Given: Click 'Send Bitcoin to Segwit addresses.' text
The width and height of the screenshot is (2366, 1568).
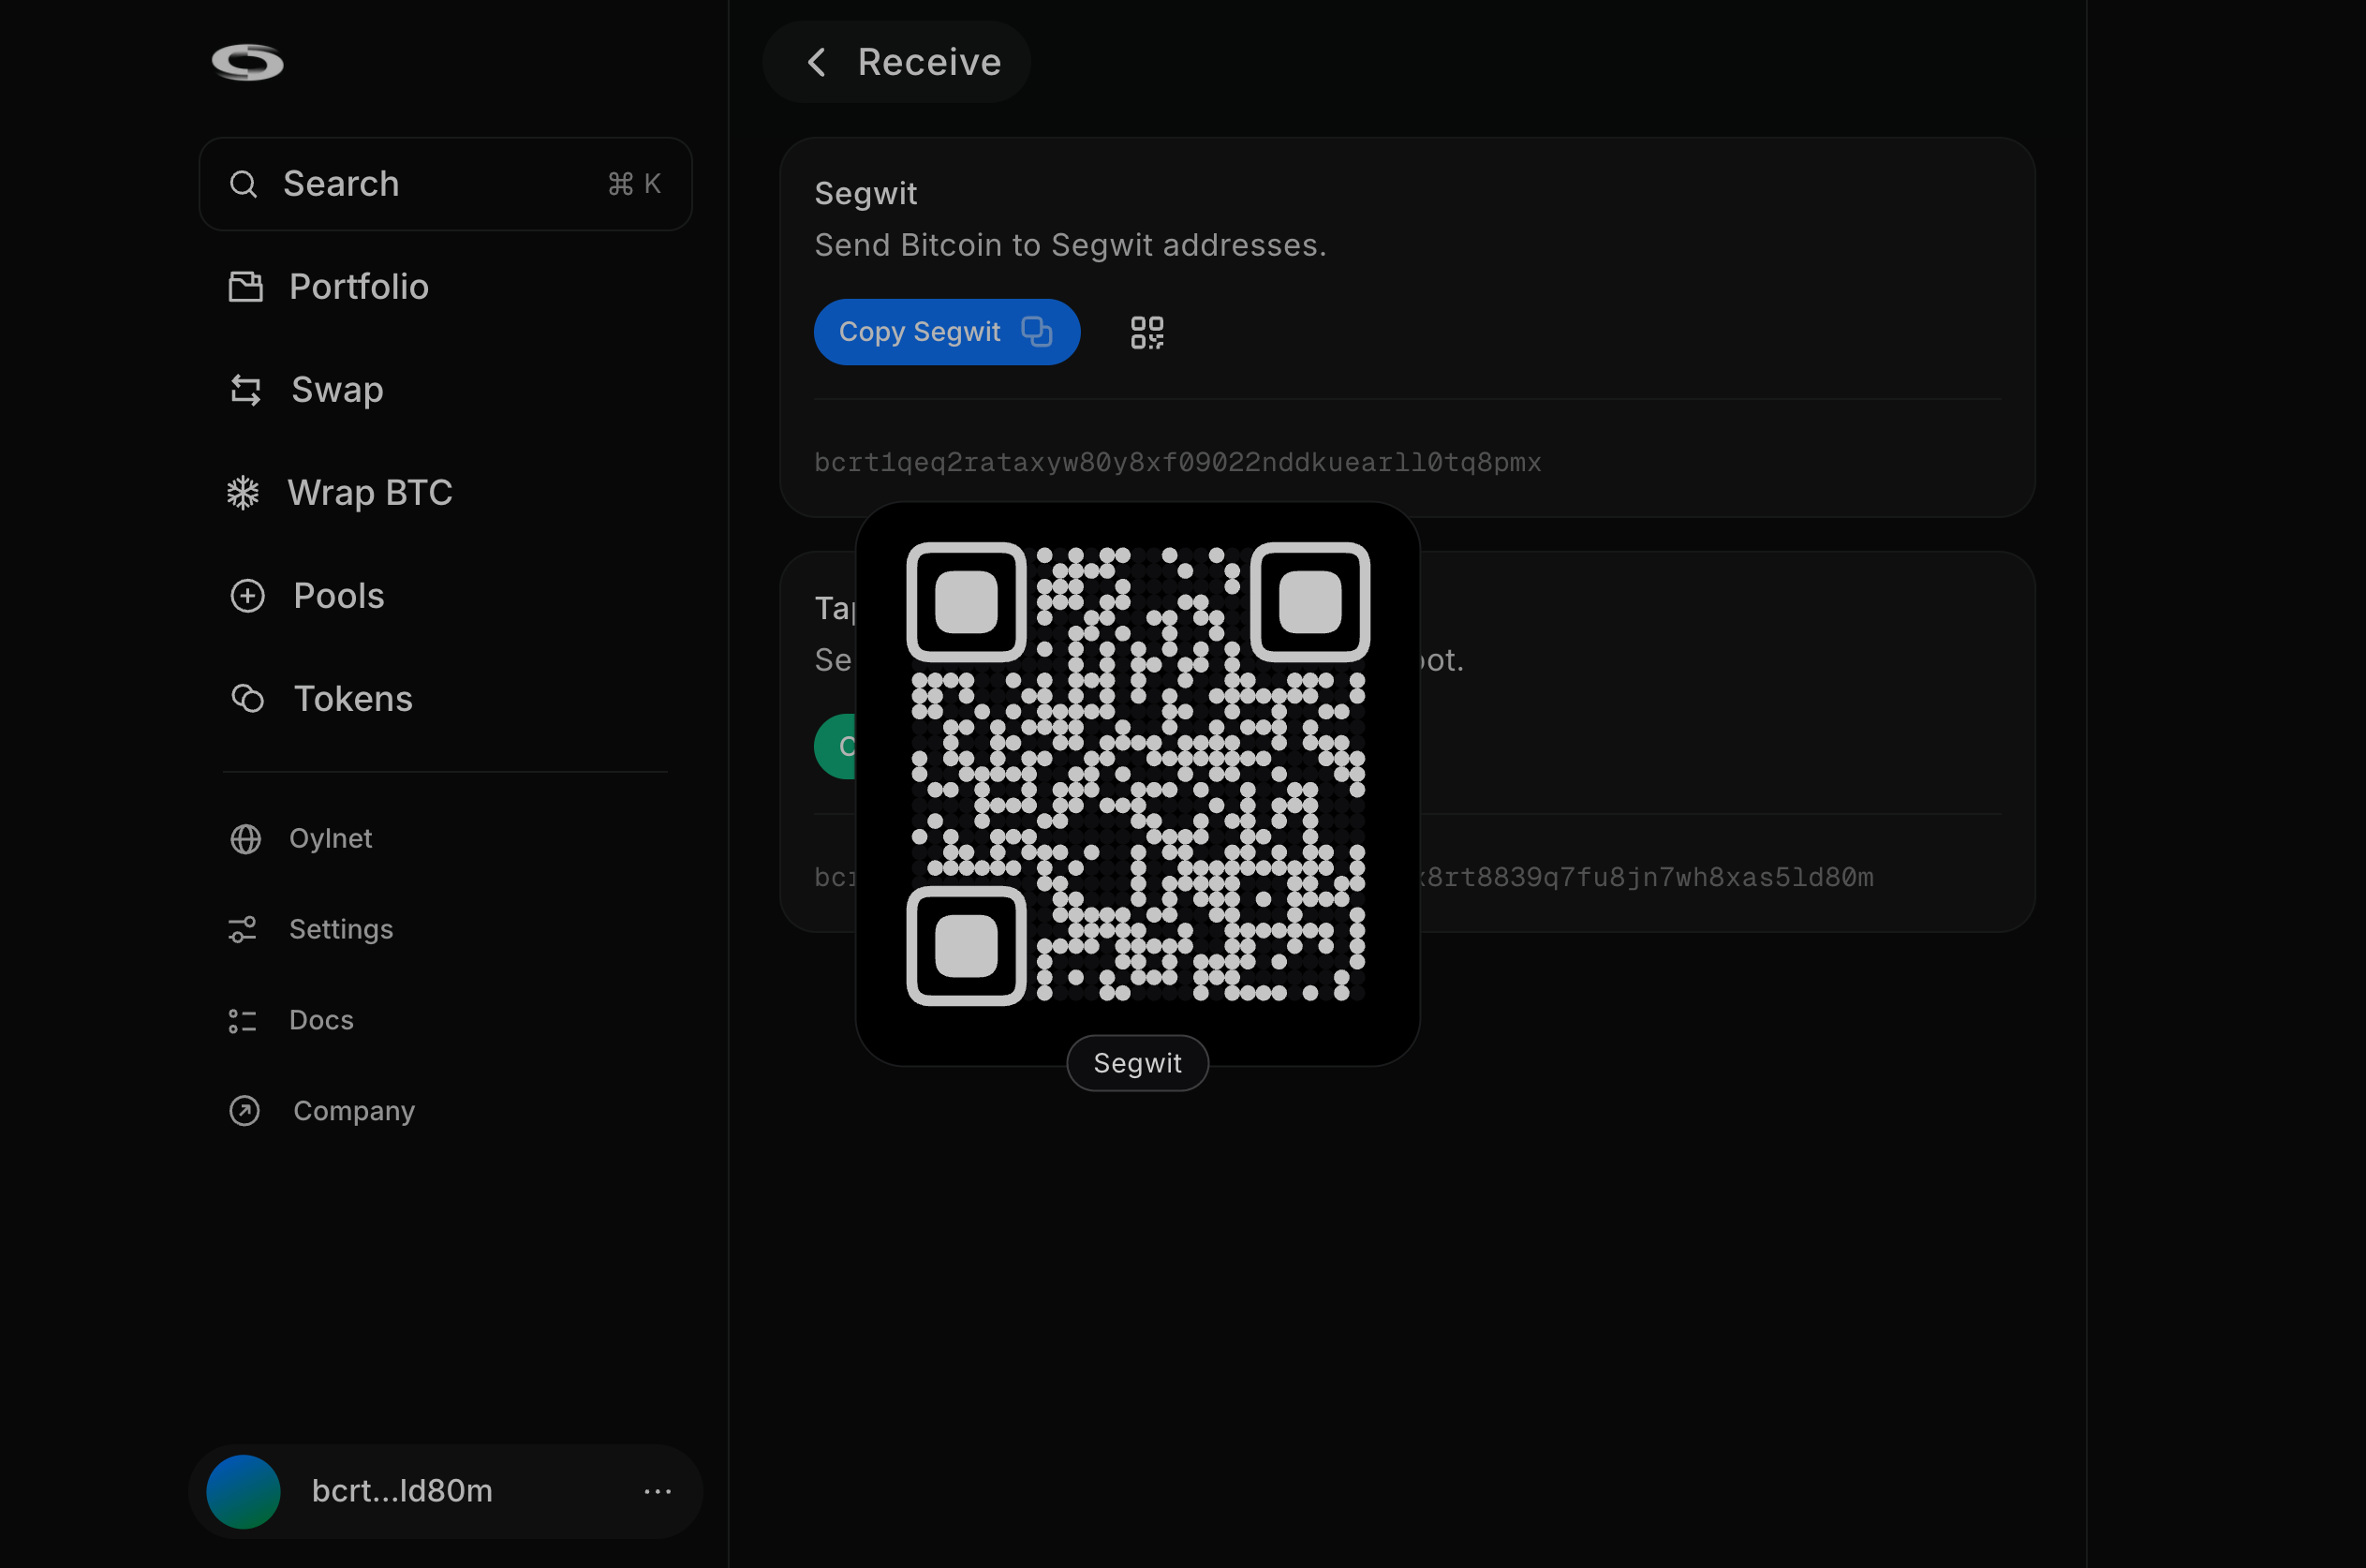Looking at the screenshot, I should point(1070,245).
